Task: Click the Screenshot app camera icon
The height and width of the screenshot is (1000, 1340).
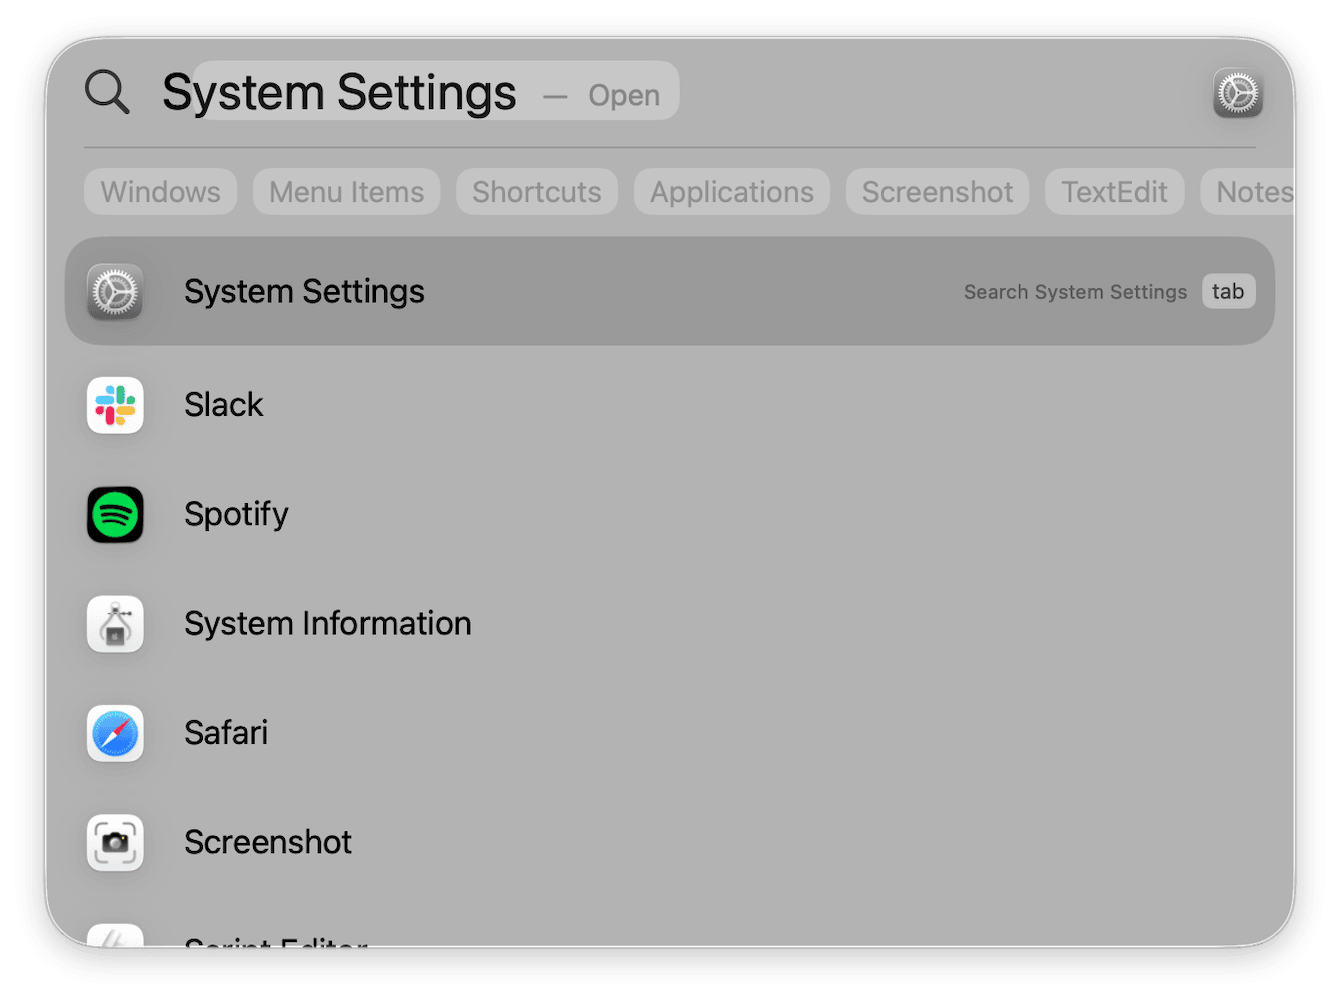Action: point(115,843)
